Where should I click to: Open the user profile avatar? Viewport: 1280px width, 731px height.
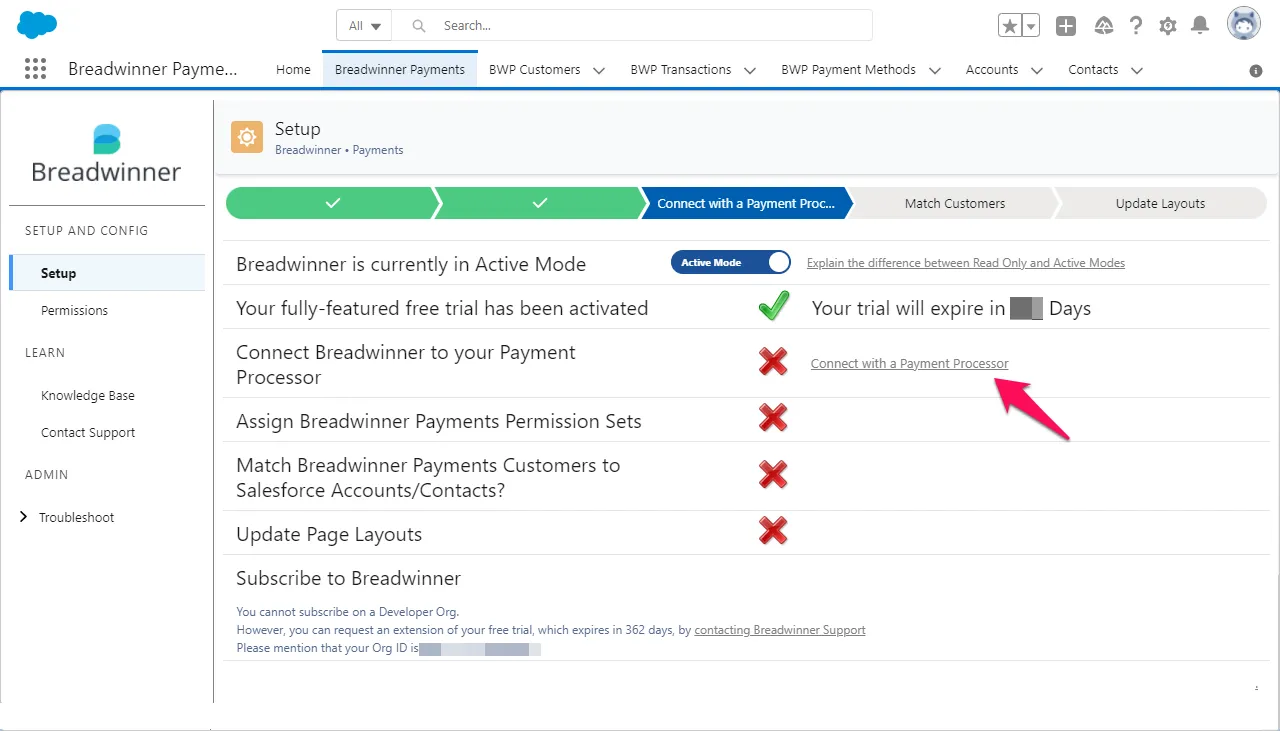tap(1244, 24)
